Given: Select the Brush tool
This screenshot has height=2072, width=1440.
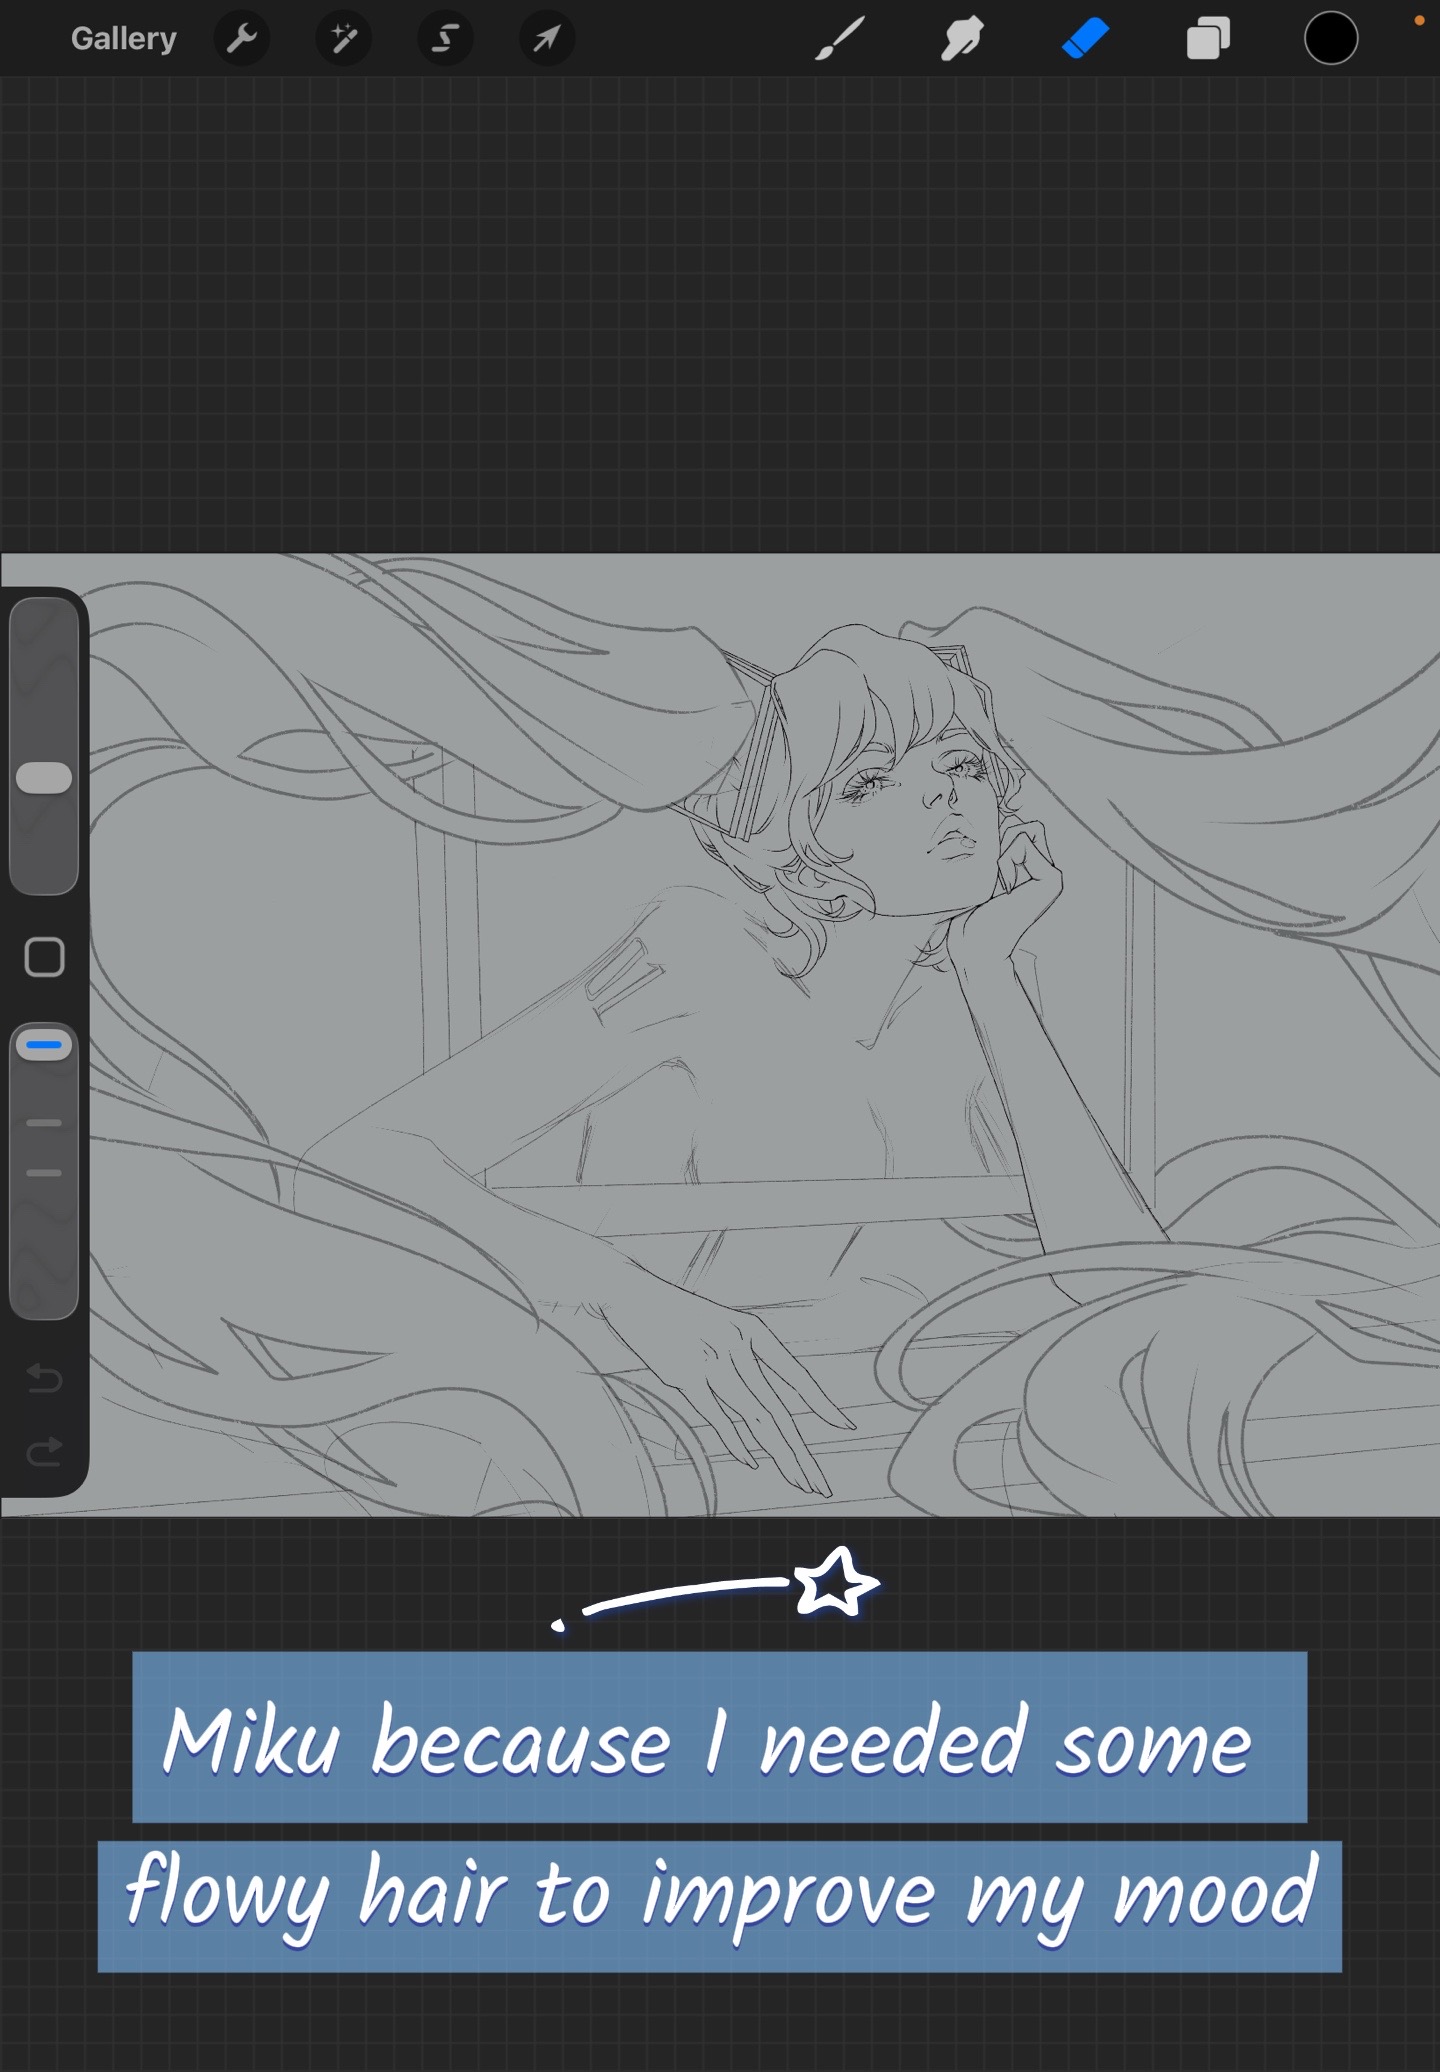Looking at the screenshot, I should click(840, 39).
